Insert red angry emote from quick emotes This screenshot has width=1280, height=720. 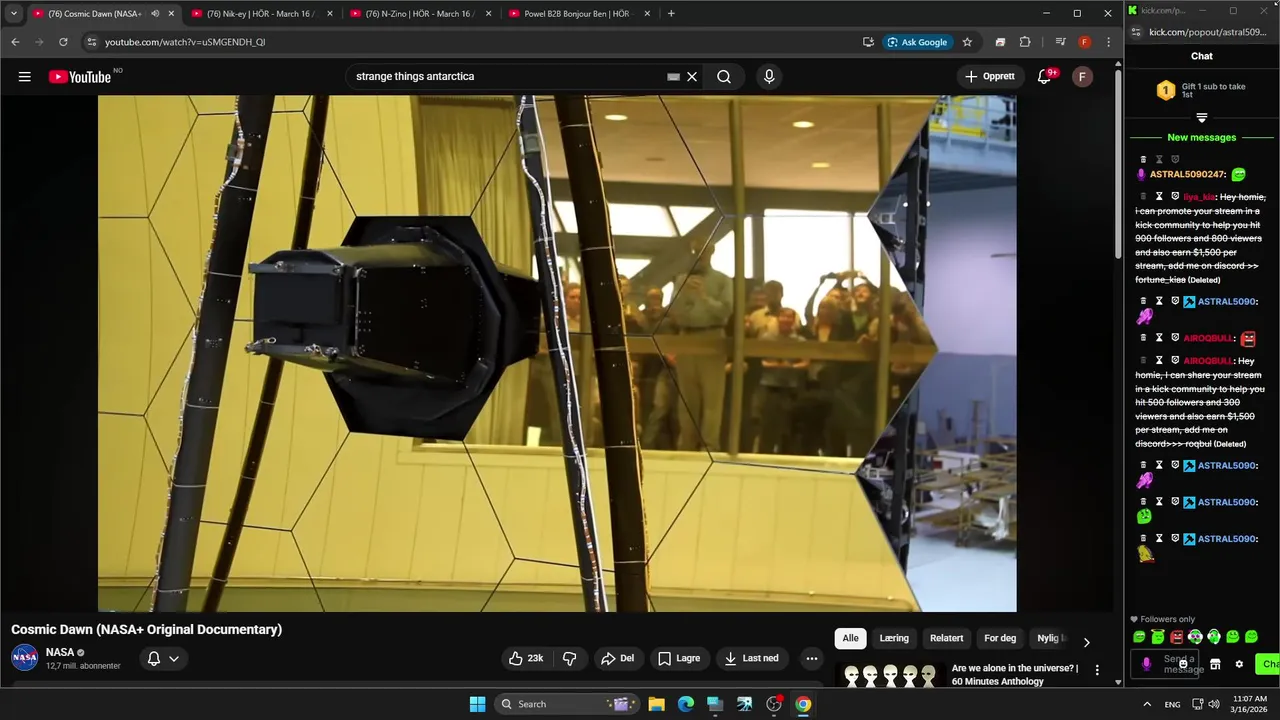point(1176,637)
